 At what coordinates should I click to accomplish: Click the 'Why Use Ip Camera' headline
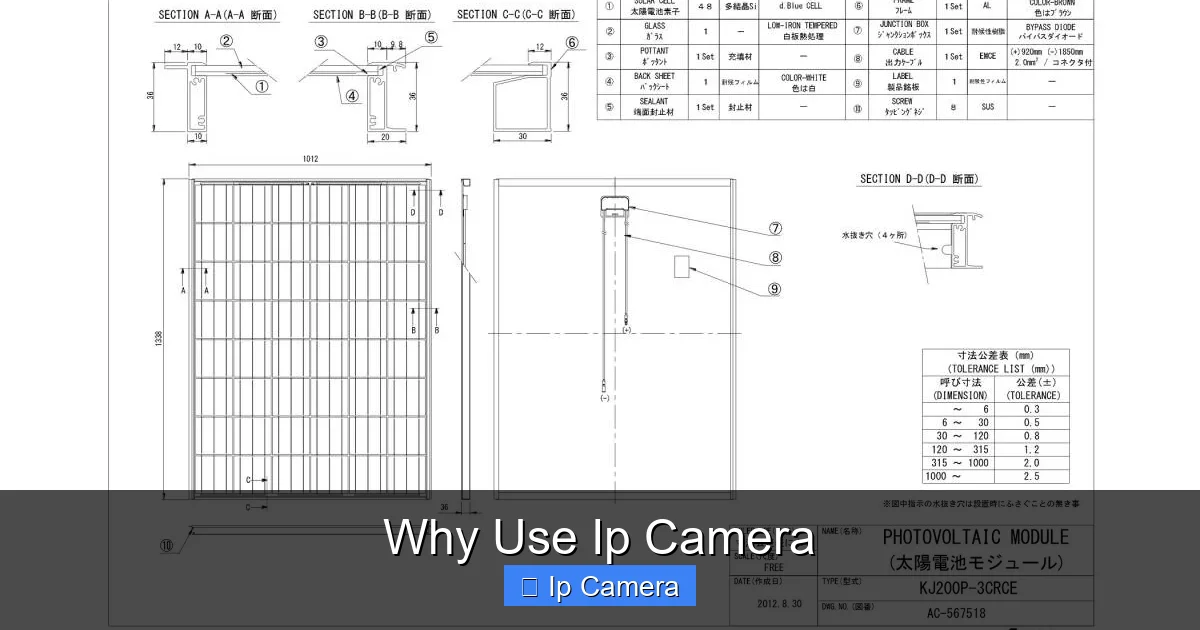[600, 537]
